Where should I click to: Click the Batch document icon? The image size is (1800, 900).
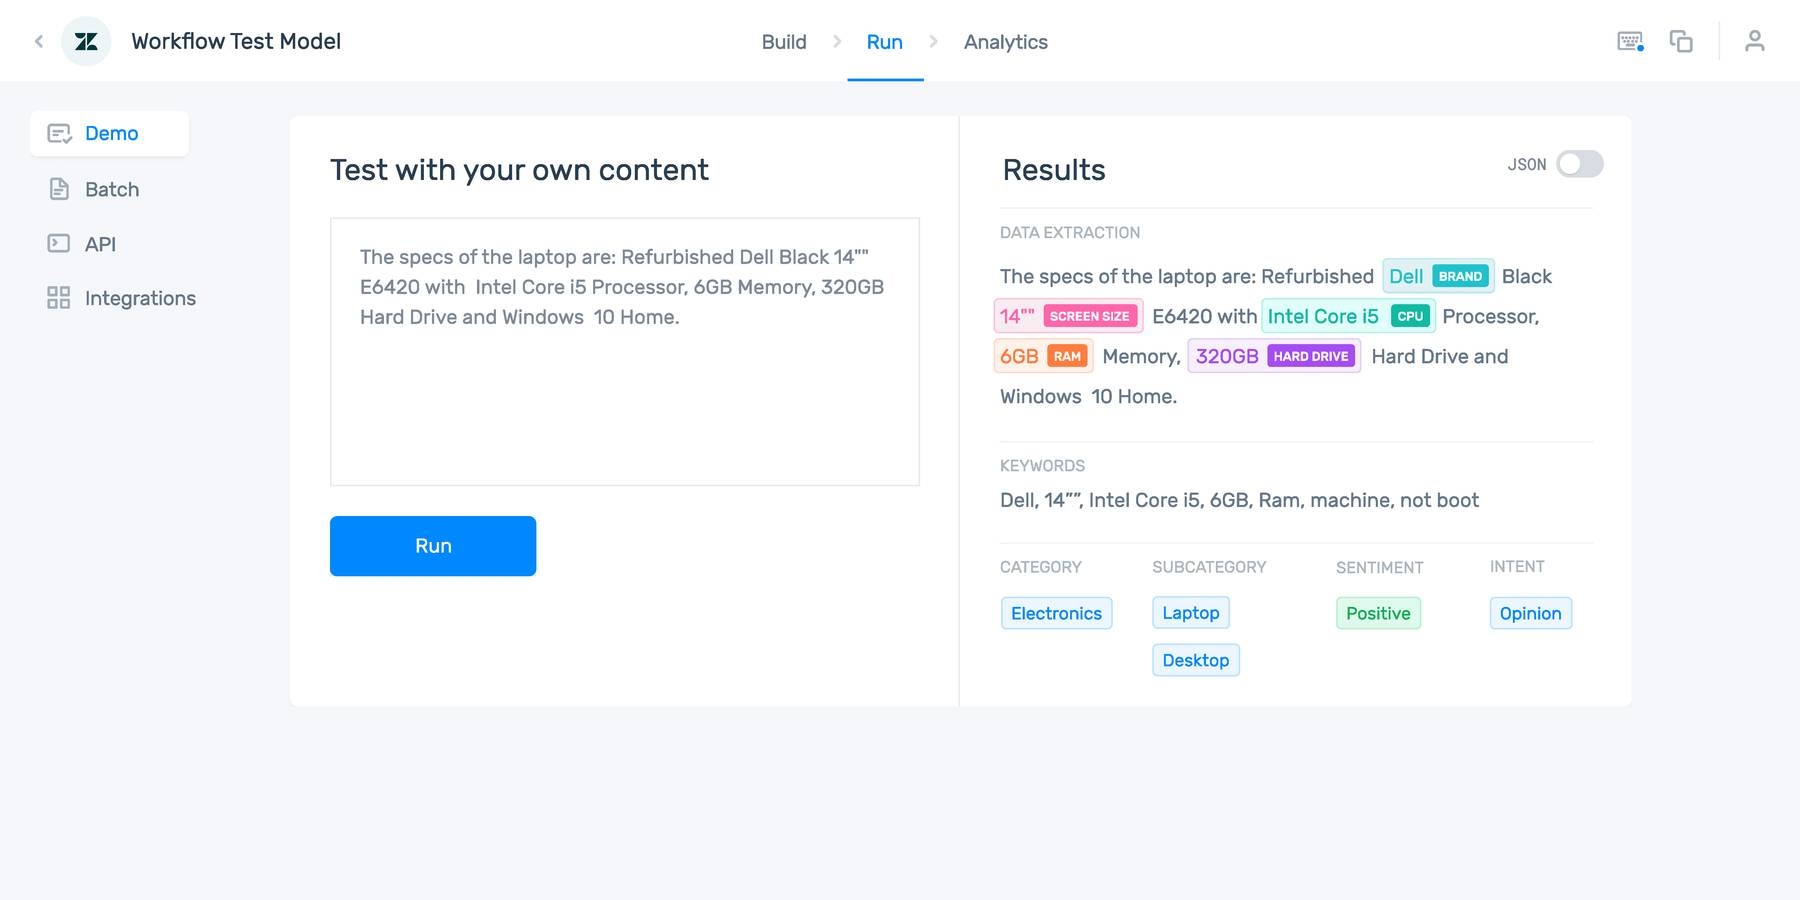point(59,189)
